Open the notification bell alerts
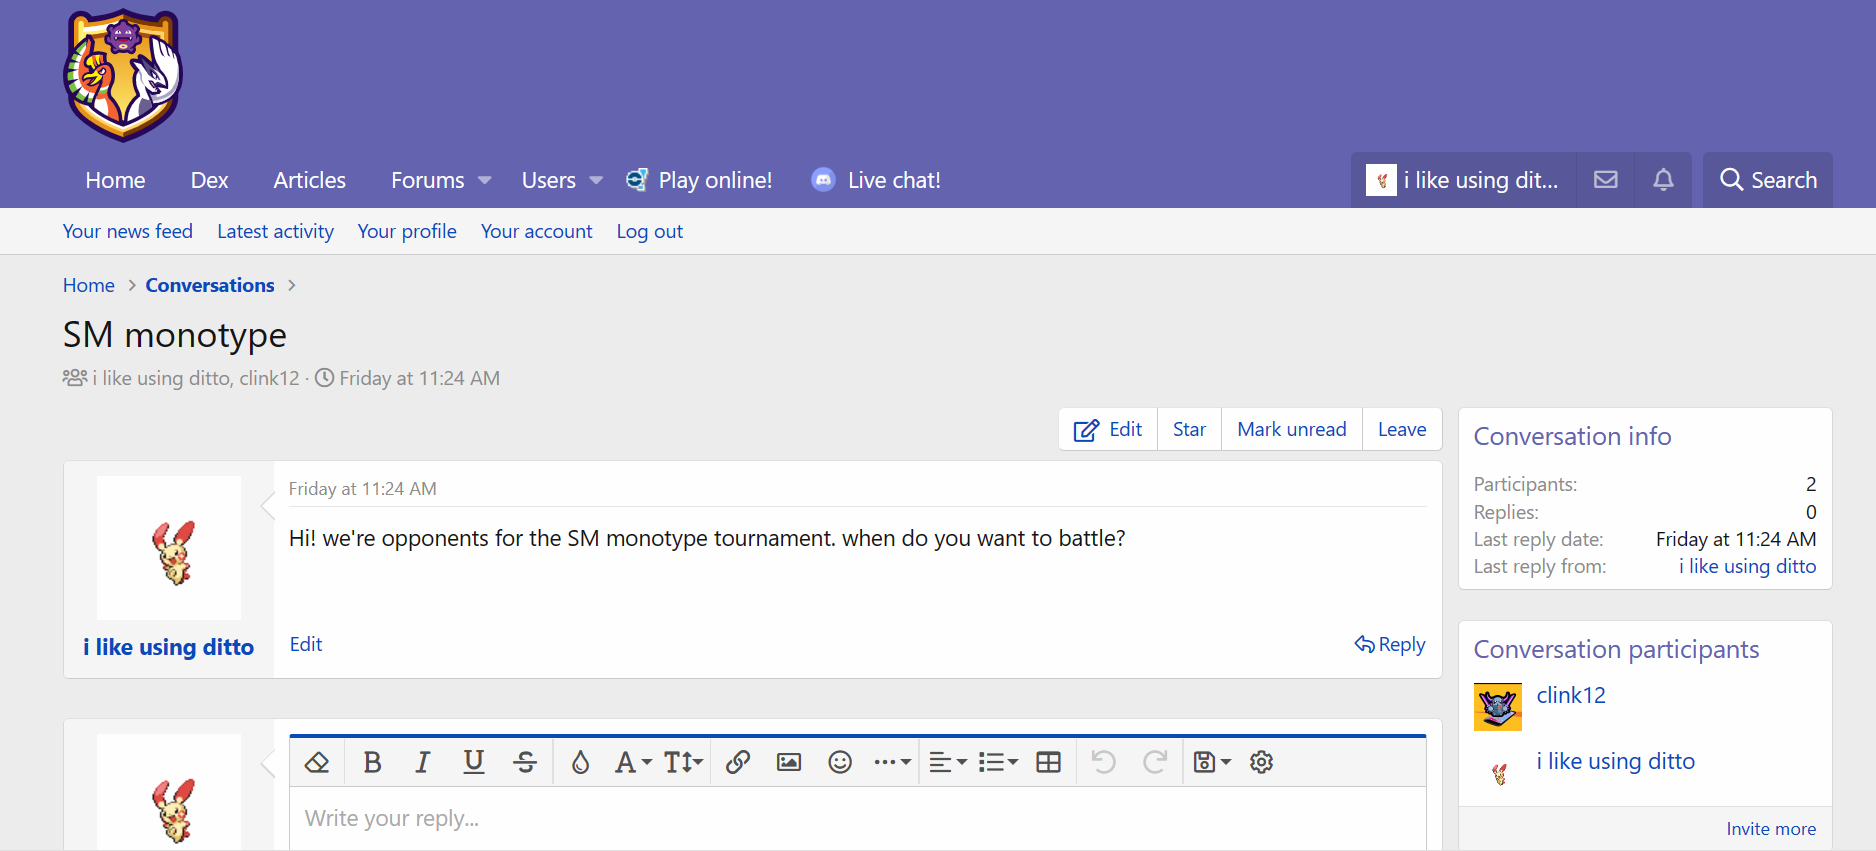This screenshot has width=1876, height=851. tap(1663, 180)
